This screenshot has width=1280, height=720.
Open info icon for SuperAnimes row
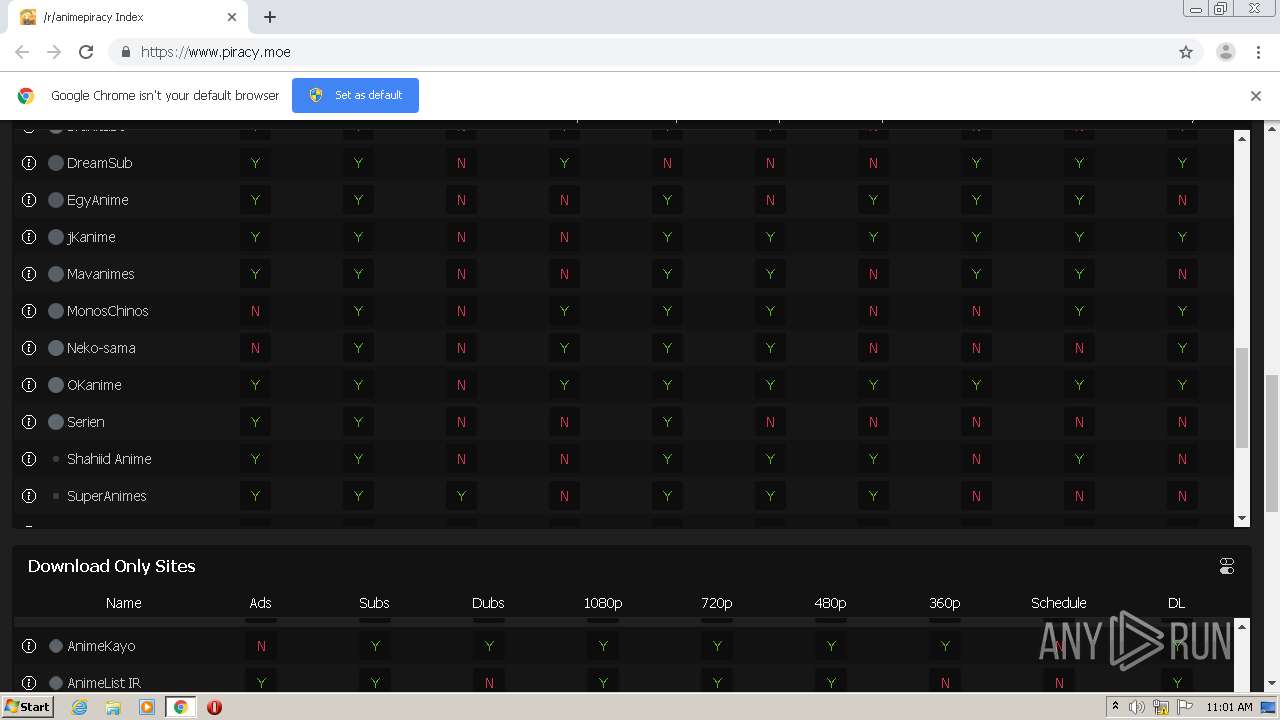29,496
